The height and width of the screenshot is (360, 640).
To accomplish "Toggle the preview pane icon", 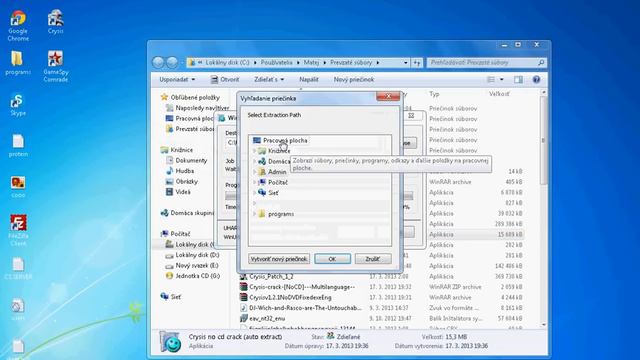I will (x=518, y=80).
